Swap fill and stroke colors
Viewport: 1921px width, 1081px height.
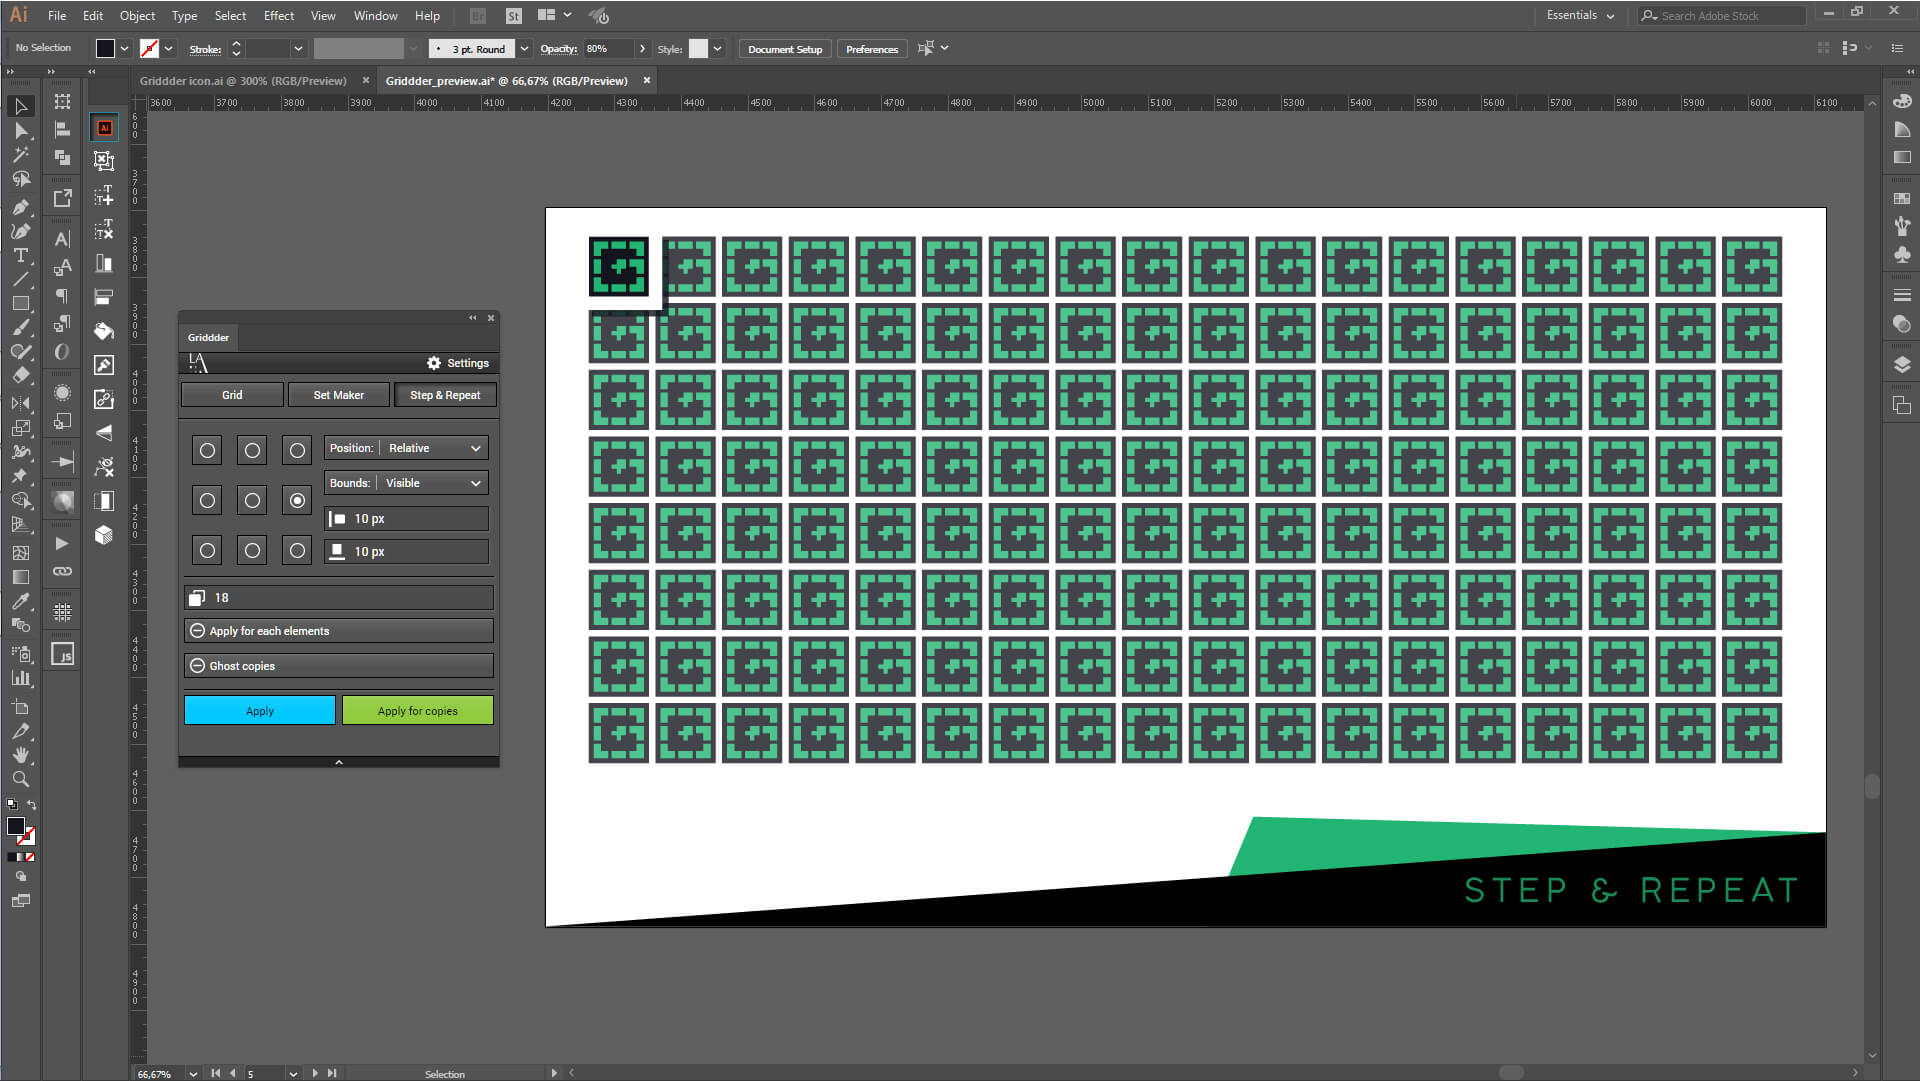(31, 805)
